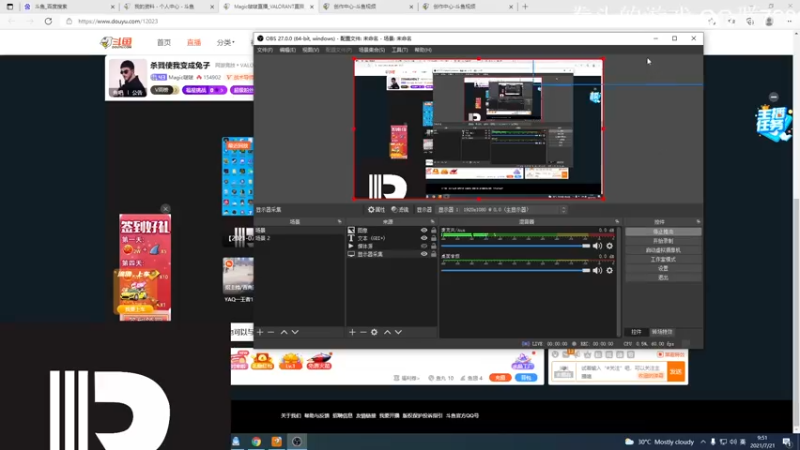Open the Scene Collection (场景集合) menu
This screenshot has height=450, width=800.
371,50
